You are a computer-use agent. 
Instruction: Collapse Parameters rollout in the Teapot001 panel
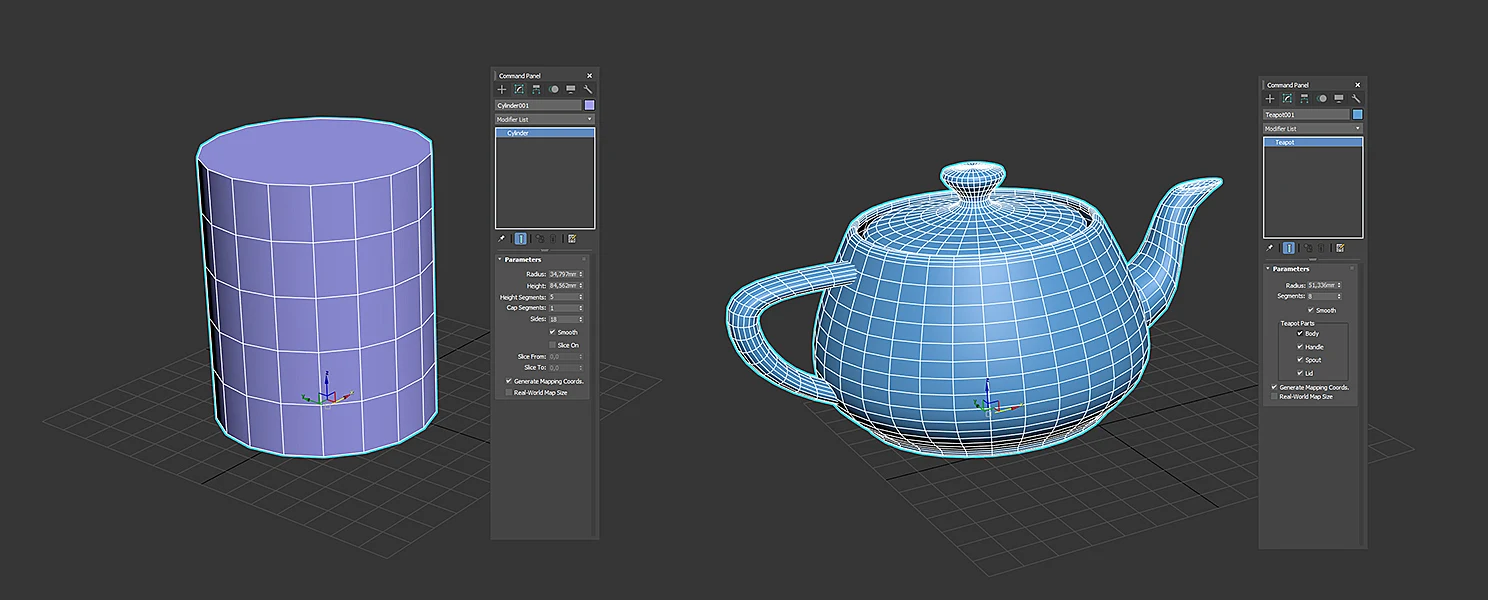pyautogui.click(x=1291, y=269)
